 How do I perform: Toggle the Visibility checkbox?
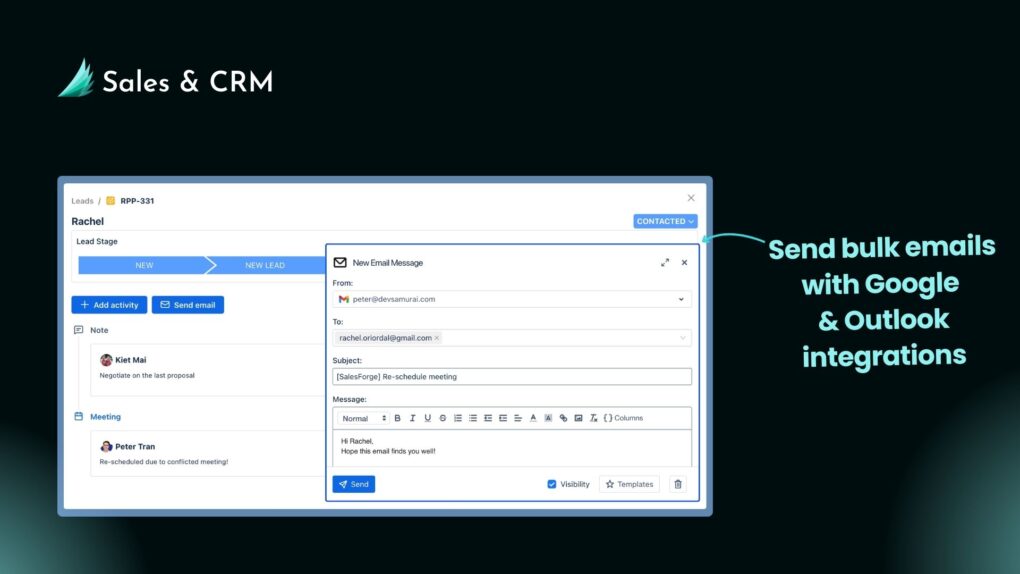click(x=552, y=484)
